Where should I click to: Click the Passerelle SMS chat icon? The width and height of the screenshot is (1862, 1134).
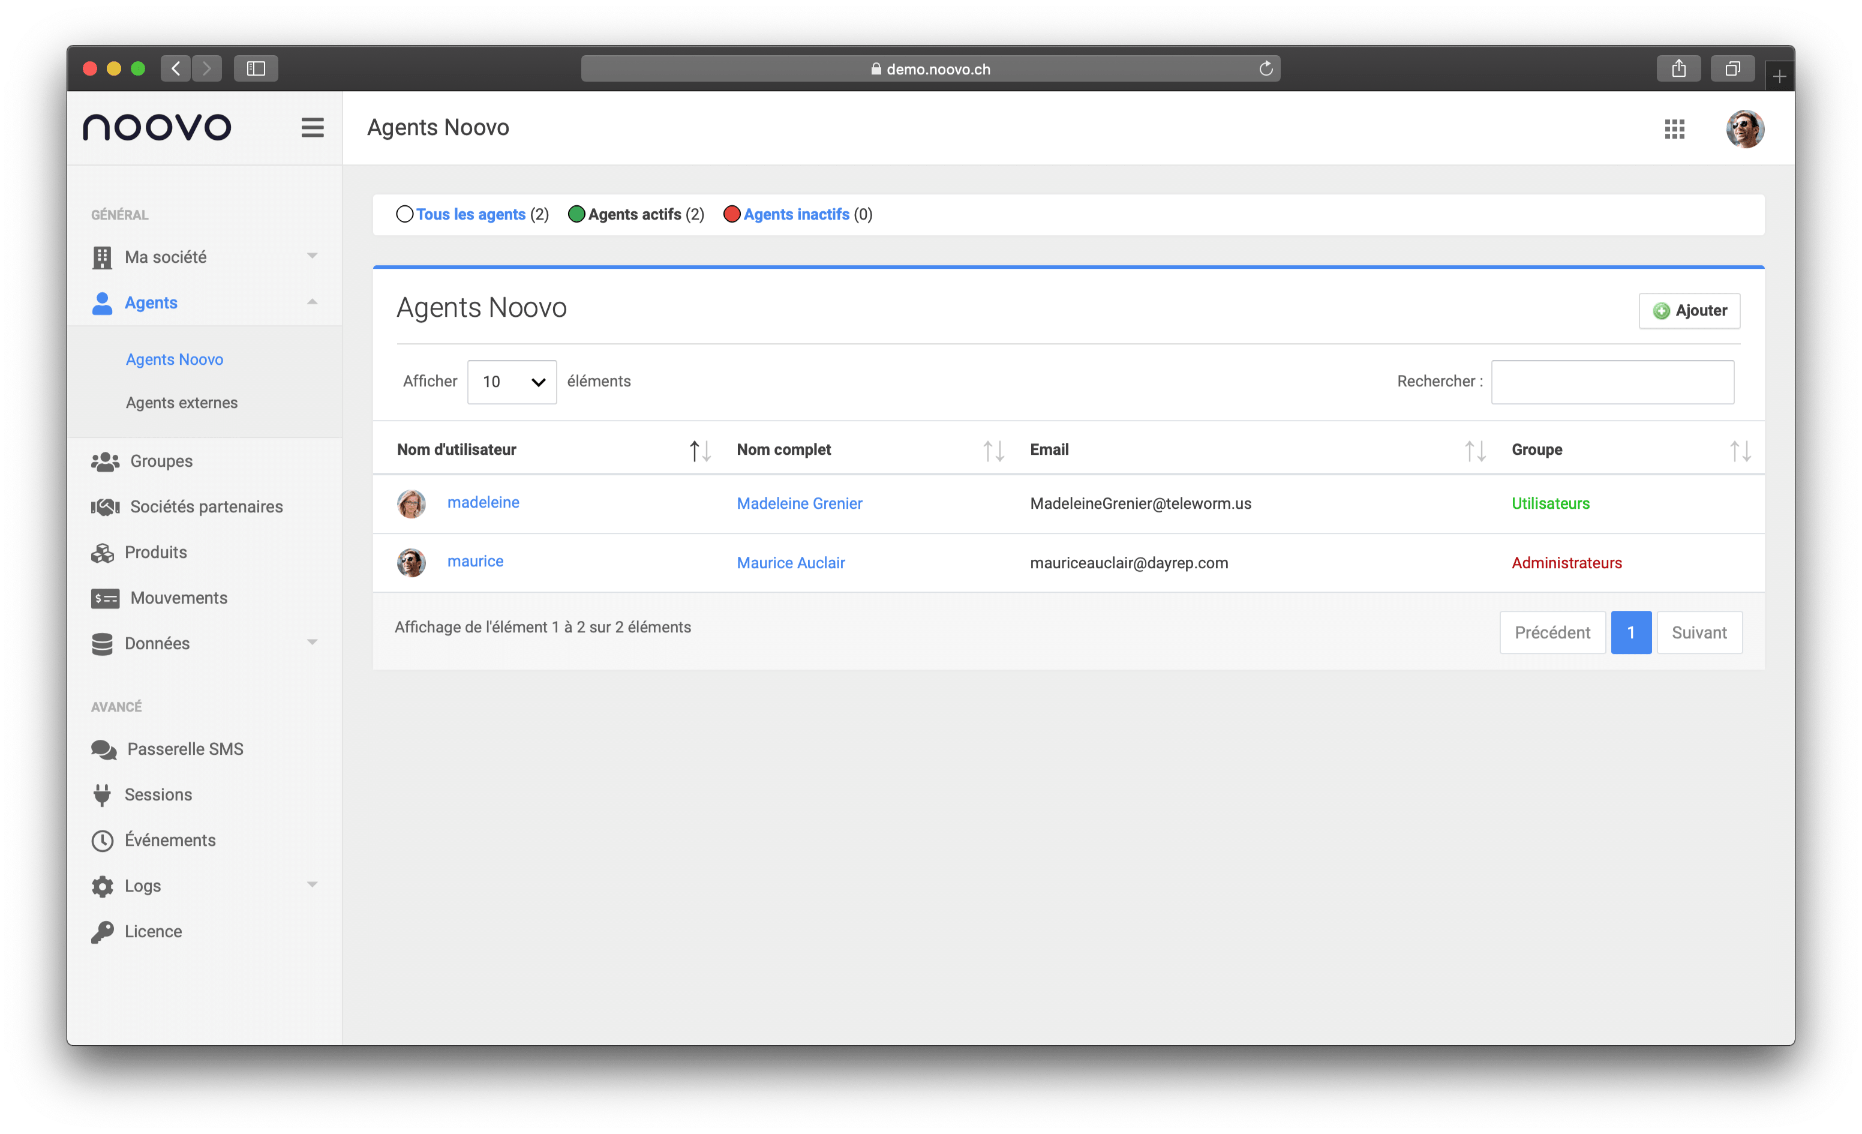click(x=103, y=749)
